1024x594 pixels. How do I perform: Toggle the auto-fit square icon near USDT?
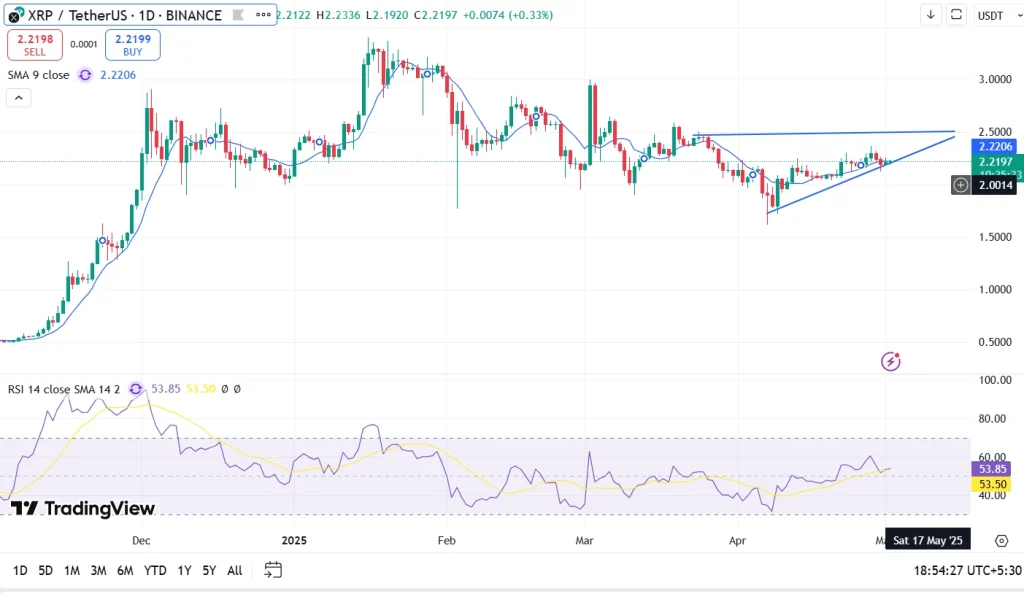[956, 15]
